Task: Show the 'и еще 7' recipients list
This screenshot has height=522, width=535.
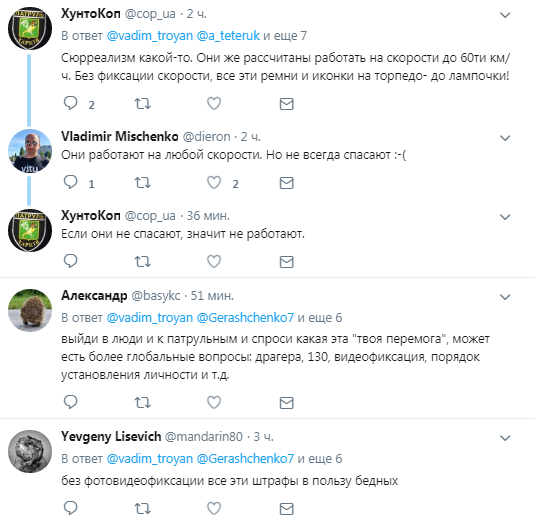Action: coord(285,35)
